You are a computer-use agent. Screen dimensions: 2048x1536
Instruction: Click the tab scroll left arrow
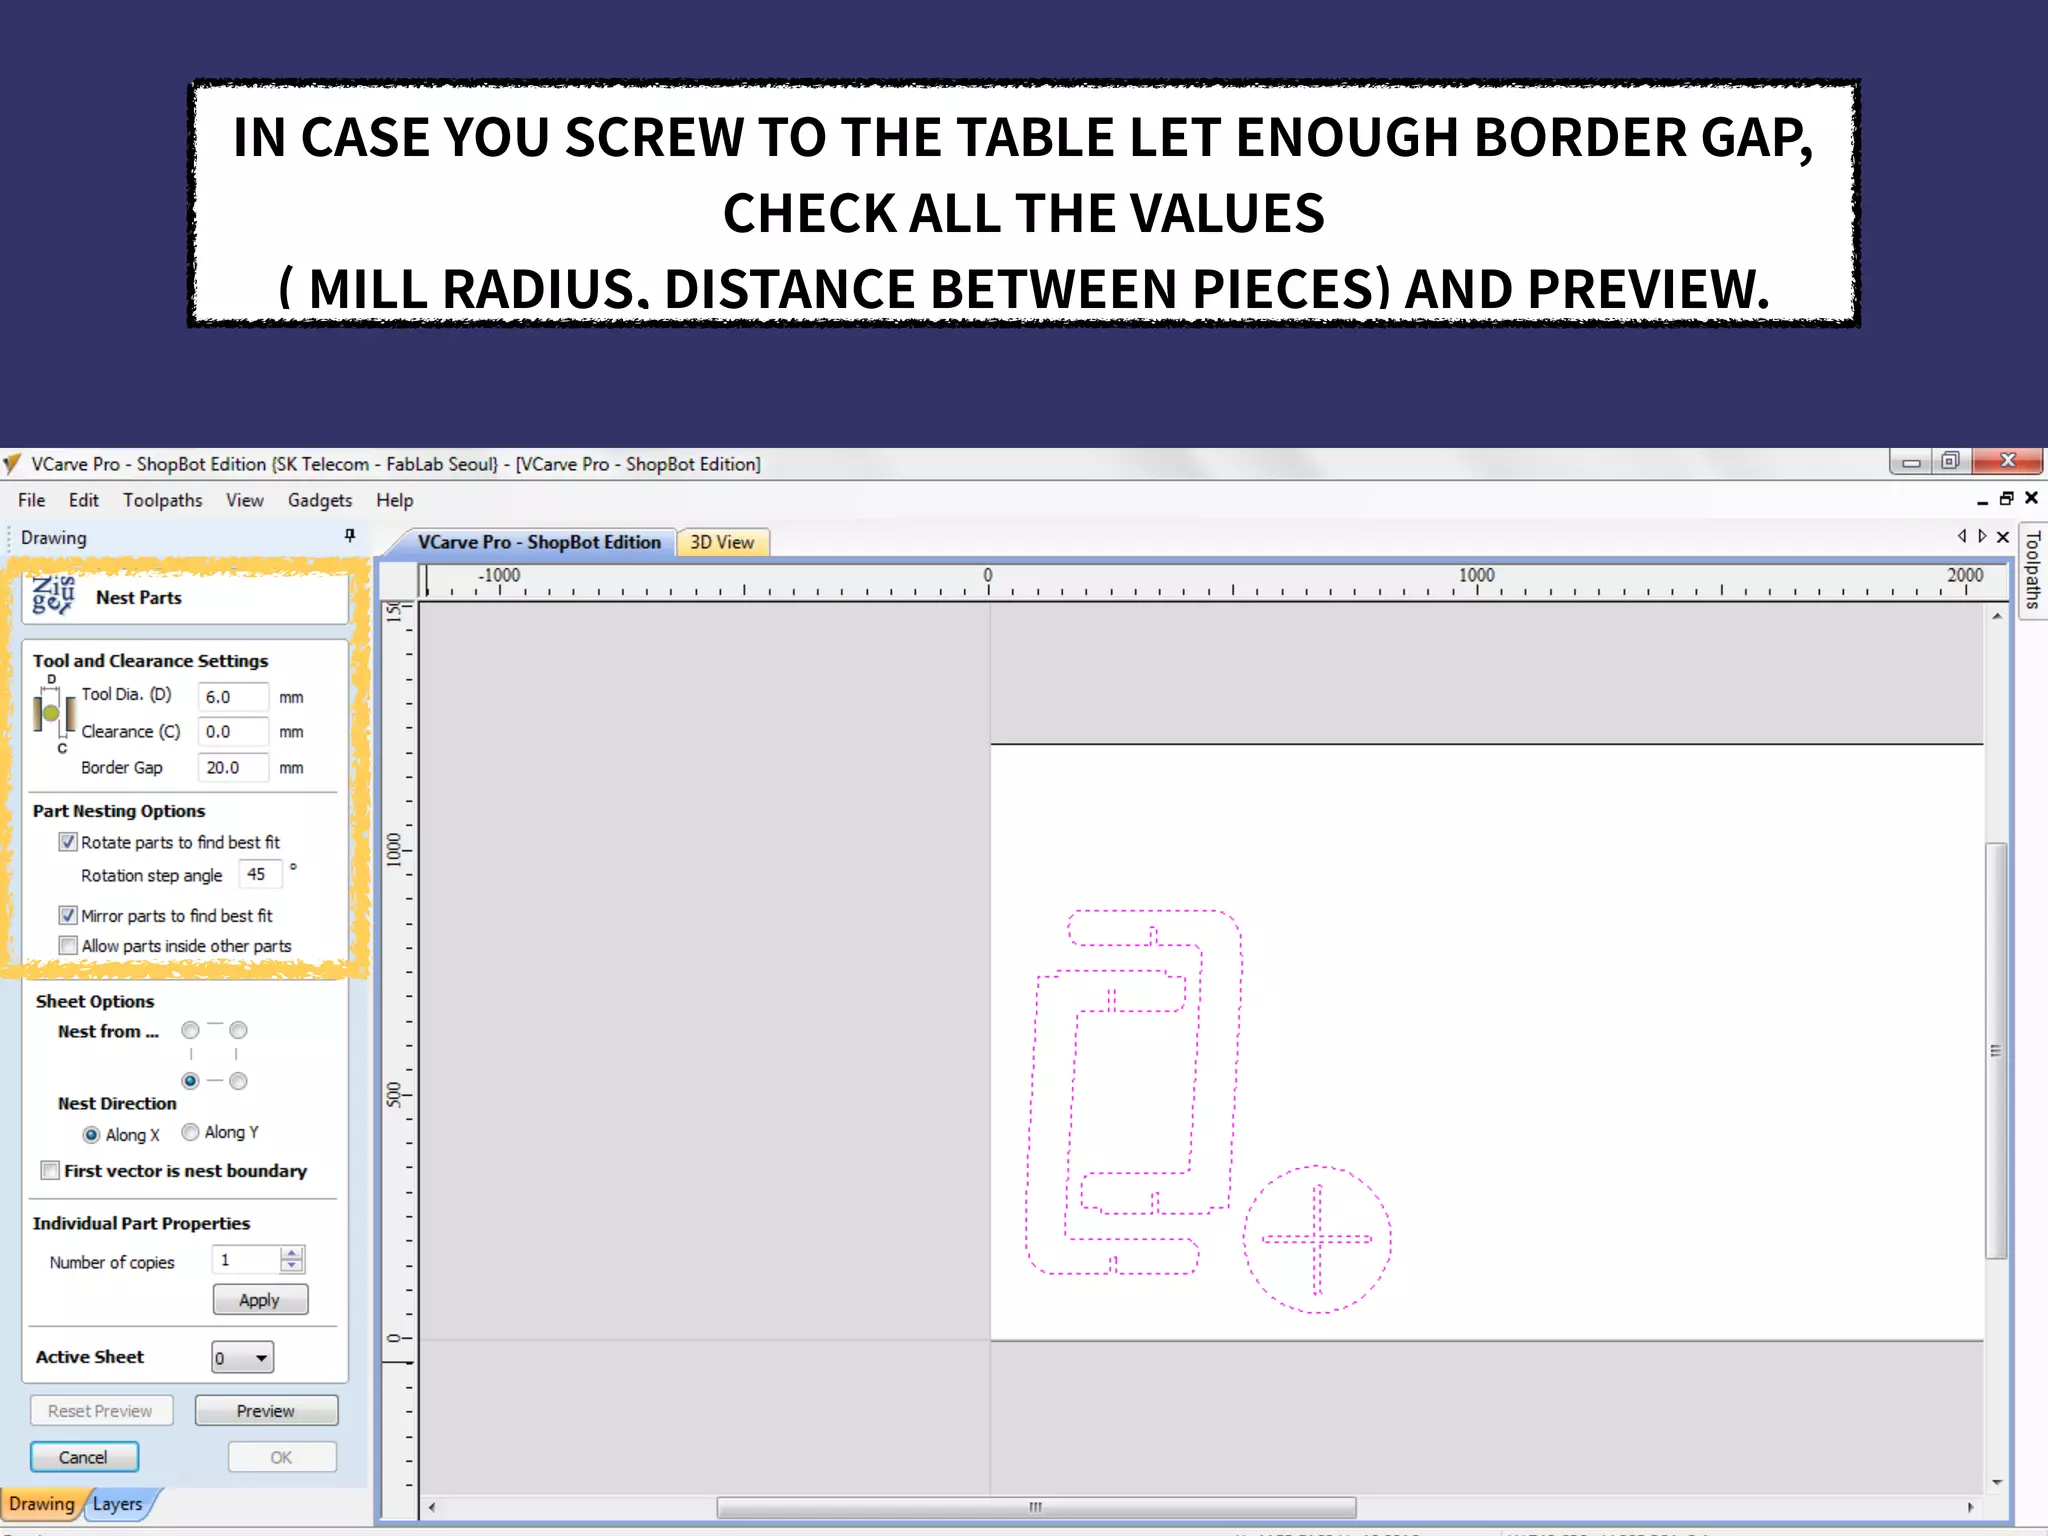(x=1962, y=537)
